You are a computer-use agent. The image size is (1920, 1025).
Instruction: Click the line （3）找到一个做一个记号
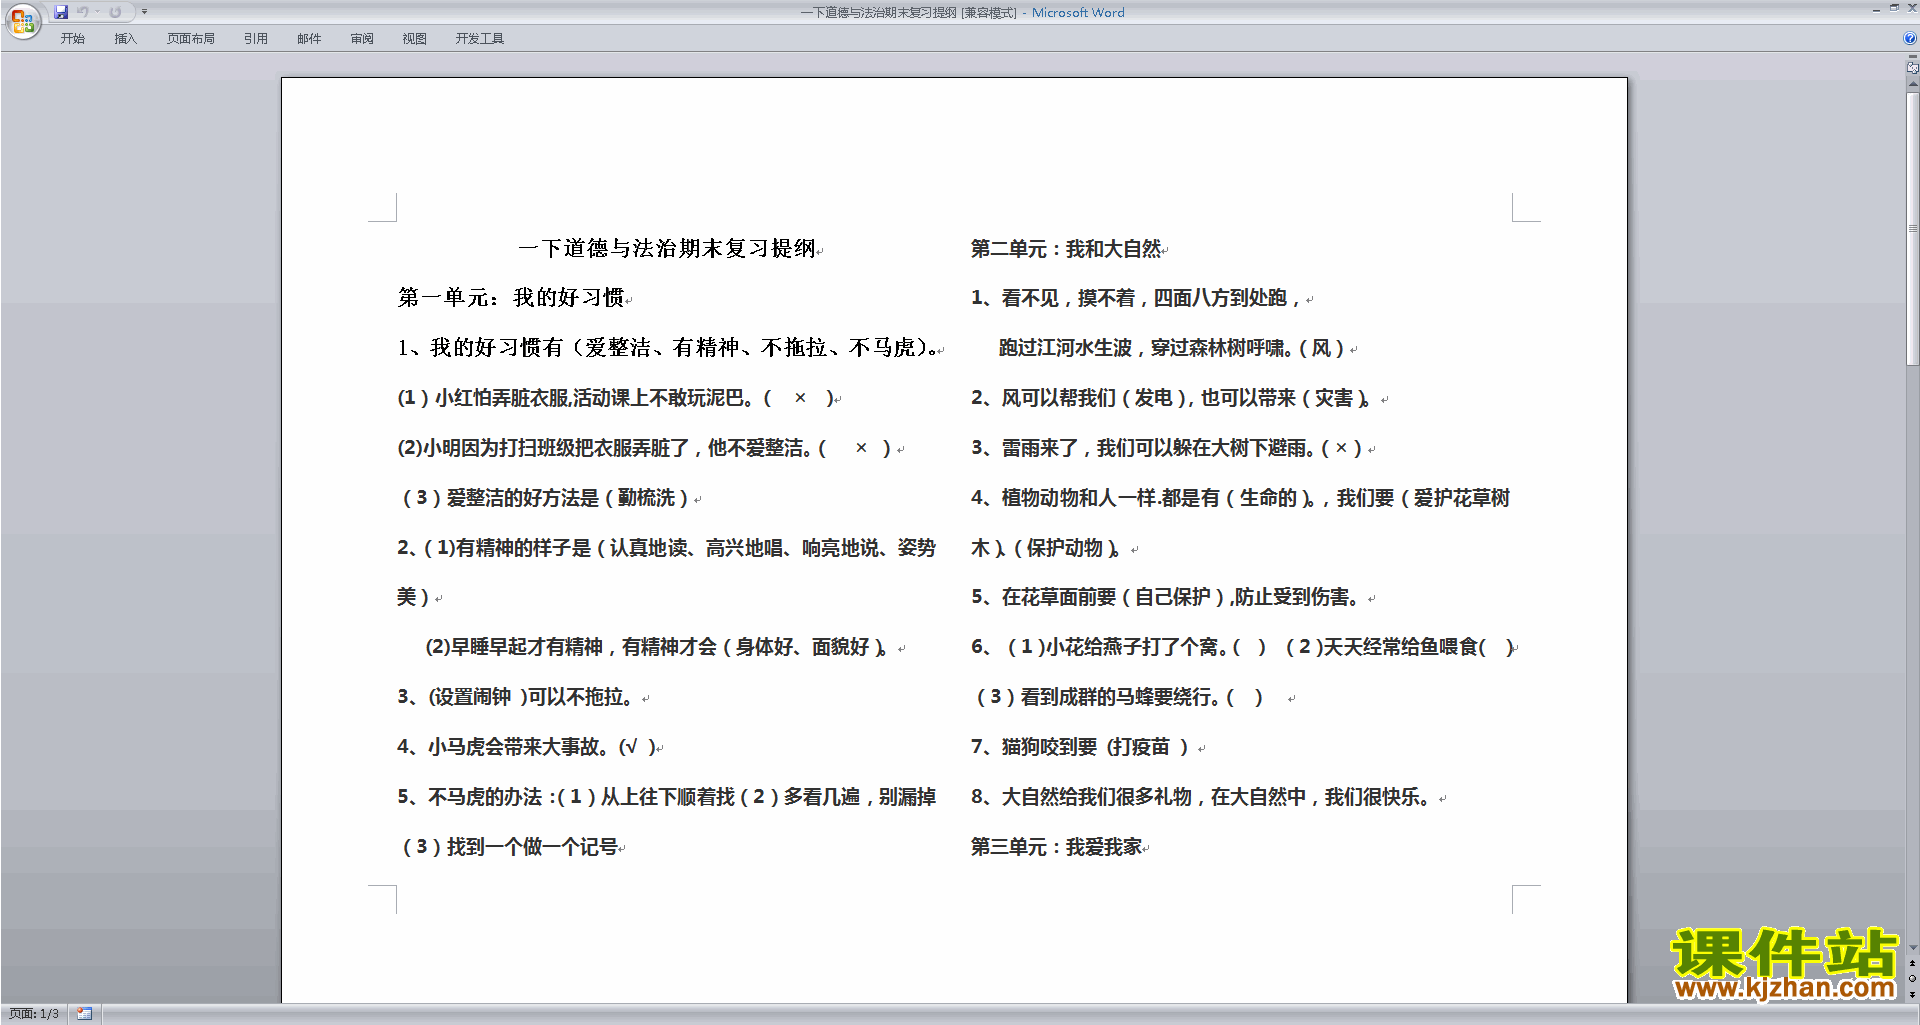click(x=508, y=846)
